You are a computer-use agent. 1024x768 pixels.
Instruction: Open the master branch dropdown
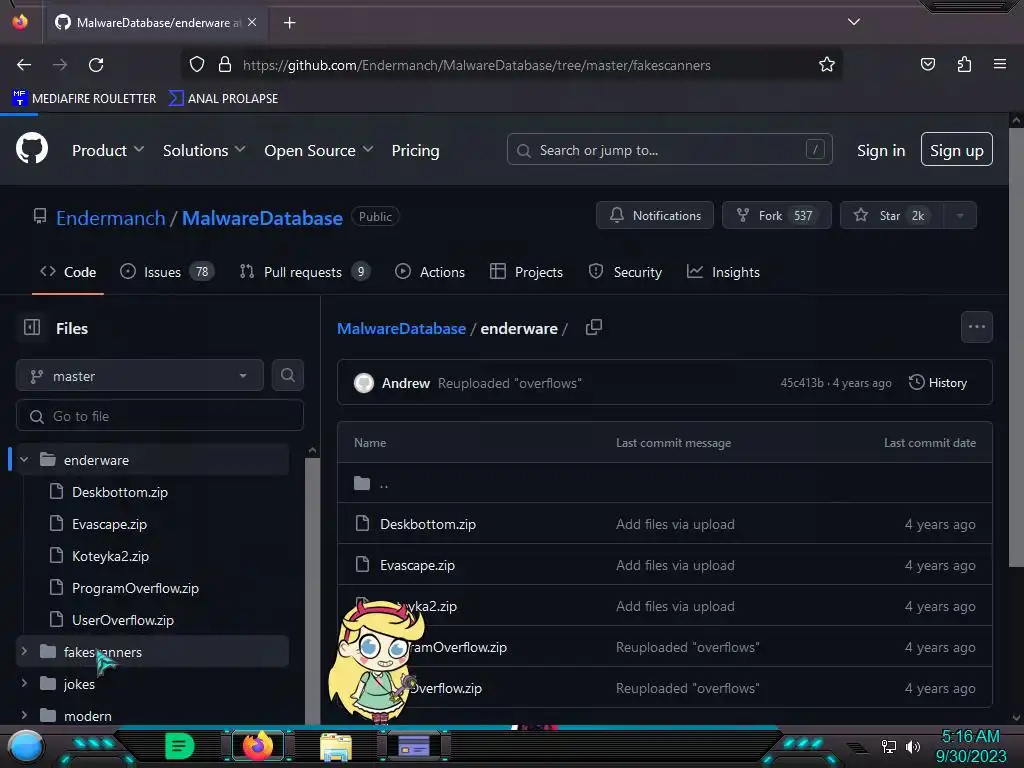point(140,376)
